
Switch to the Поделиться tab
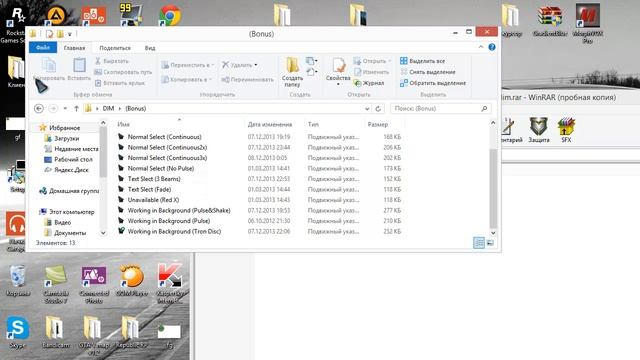115,48
